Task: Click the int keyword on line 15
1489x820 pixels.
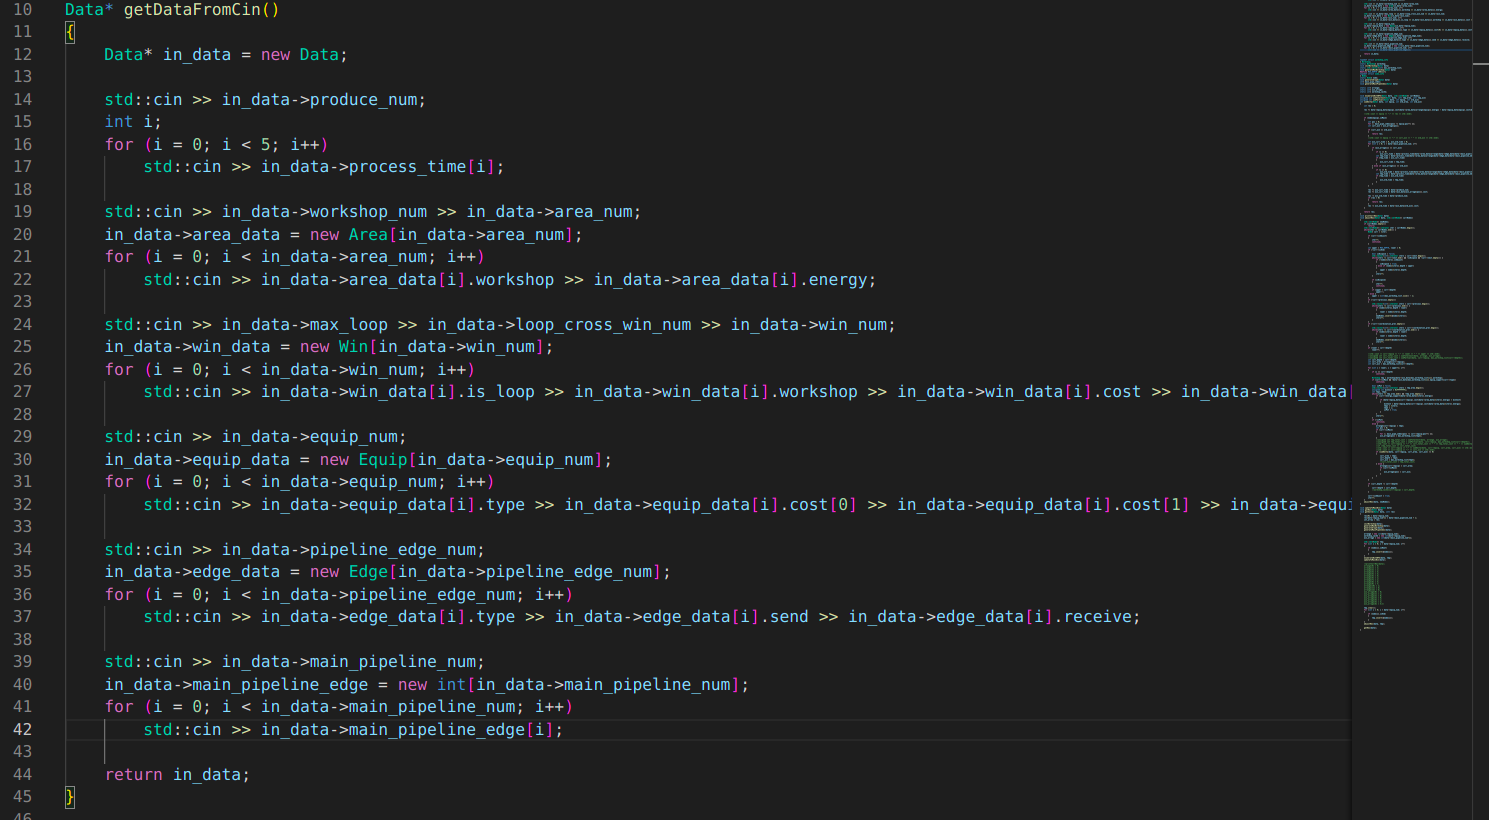Action: click(x=119, y=122)
